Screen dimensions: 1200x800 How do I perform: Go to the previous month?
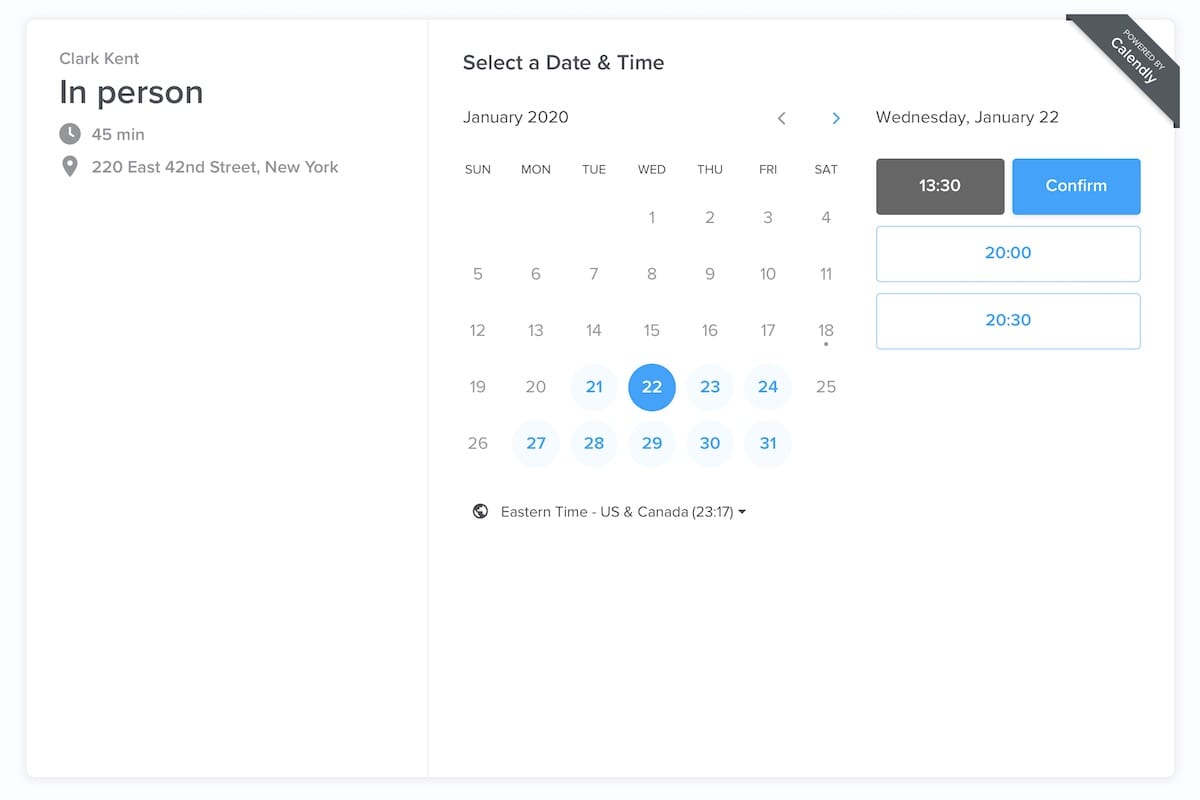point(782,118)
